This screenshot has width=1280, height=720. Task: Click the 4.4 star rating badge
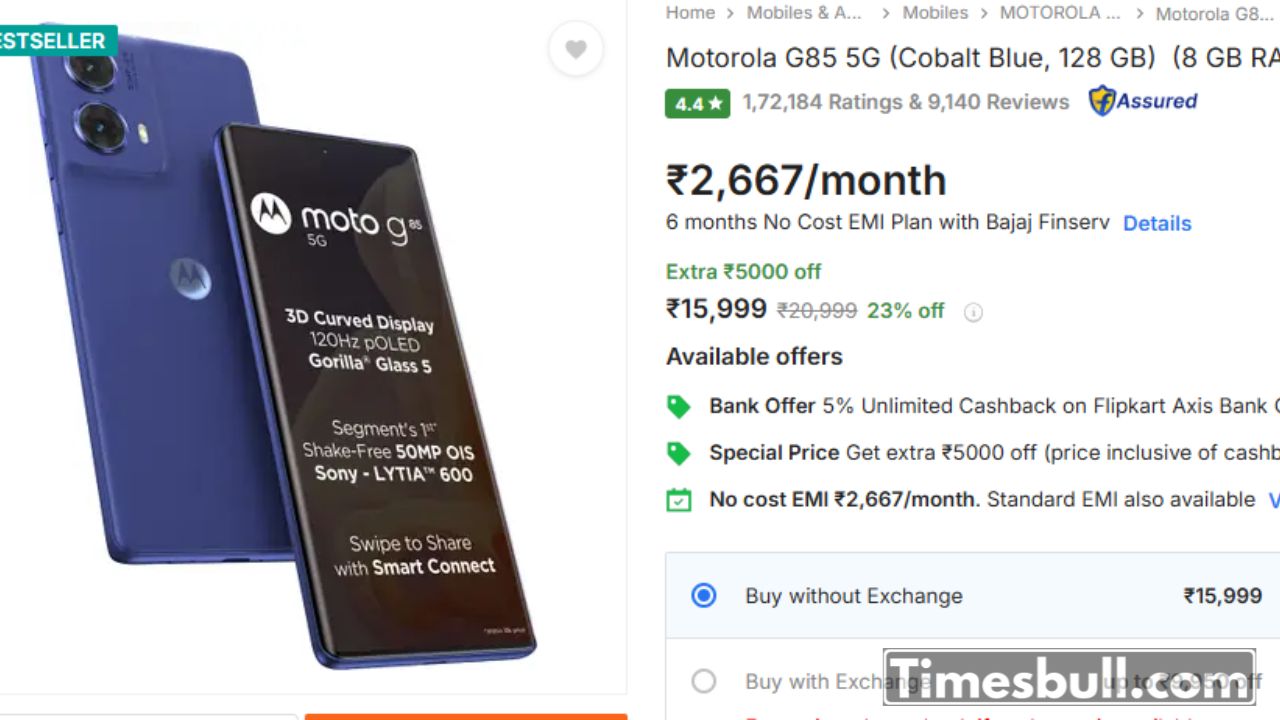(697, 103)
